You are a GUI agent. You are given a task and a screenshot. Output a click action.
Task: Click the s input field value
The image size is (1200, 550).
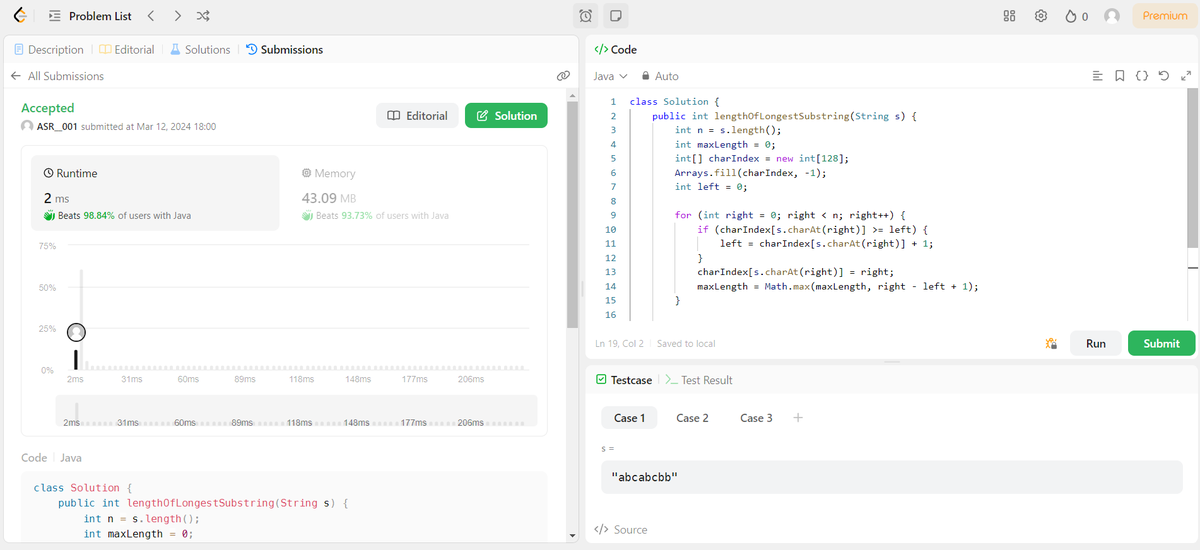coord(892,477)
